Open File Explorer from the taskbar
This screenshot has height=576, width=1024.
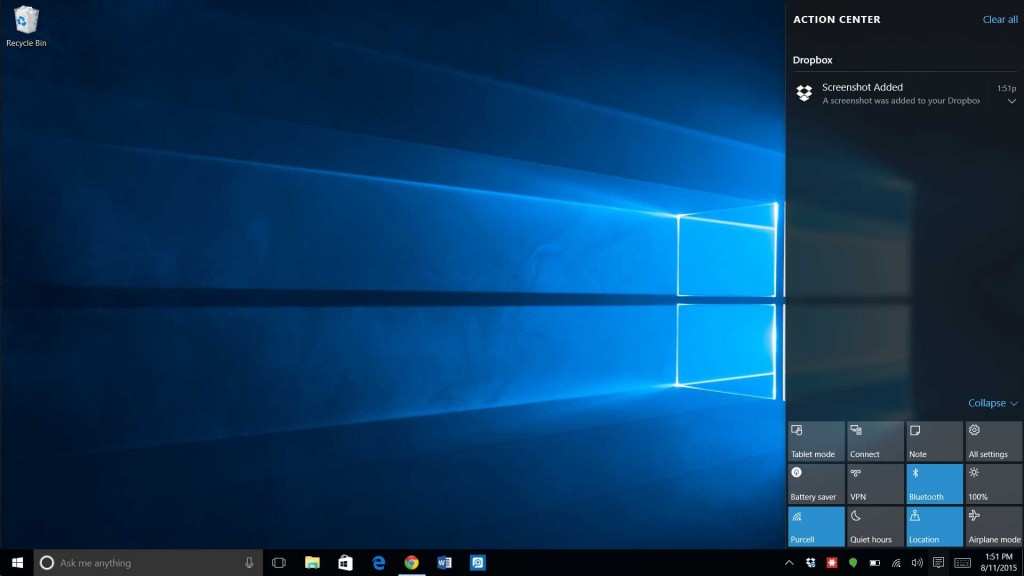[x=312, y=562]
